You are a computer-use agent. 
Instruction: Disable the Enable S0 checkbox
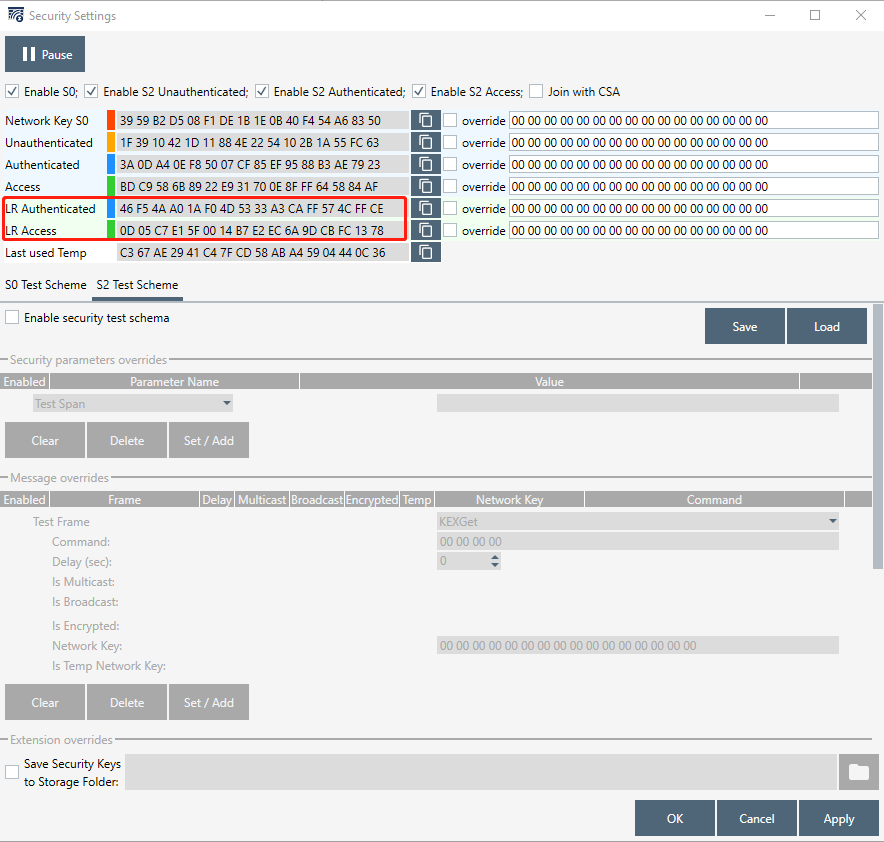(13, 91)
